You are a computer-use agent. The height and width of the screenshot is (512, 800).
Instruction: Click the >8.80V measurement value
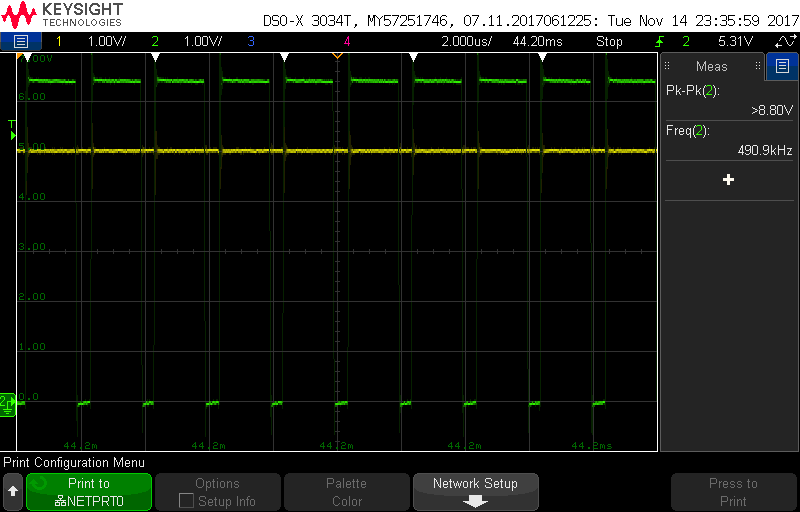pos(772,110)
